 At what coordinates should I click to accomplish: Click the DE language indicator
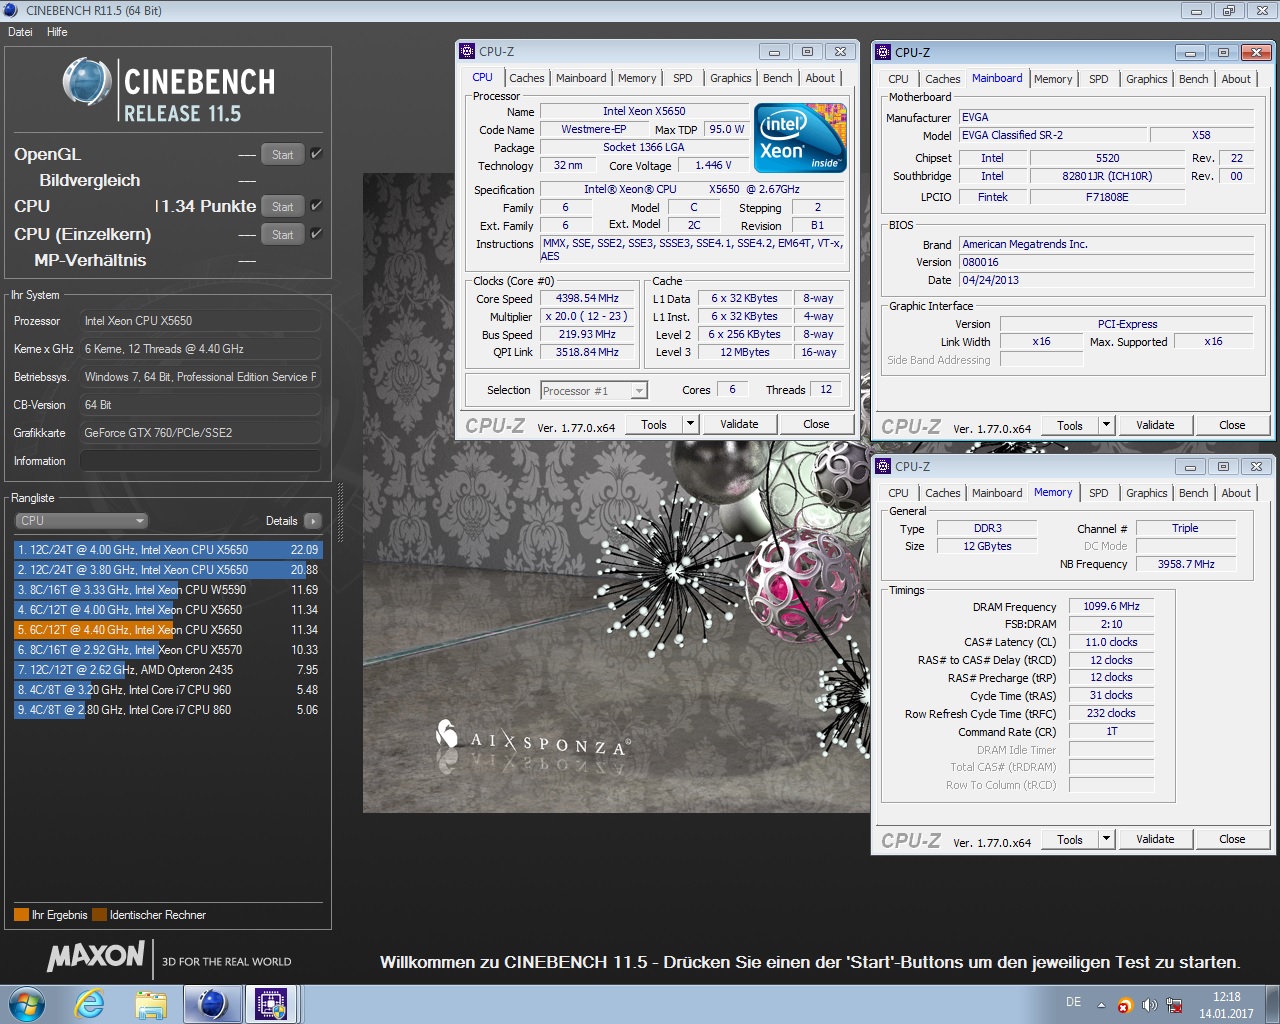[x=1073, y=1002]
